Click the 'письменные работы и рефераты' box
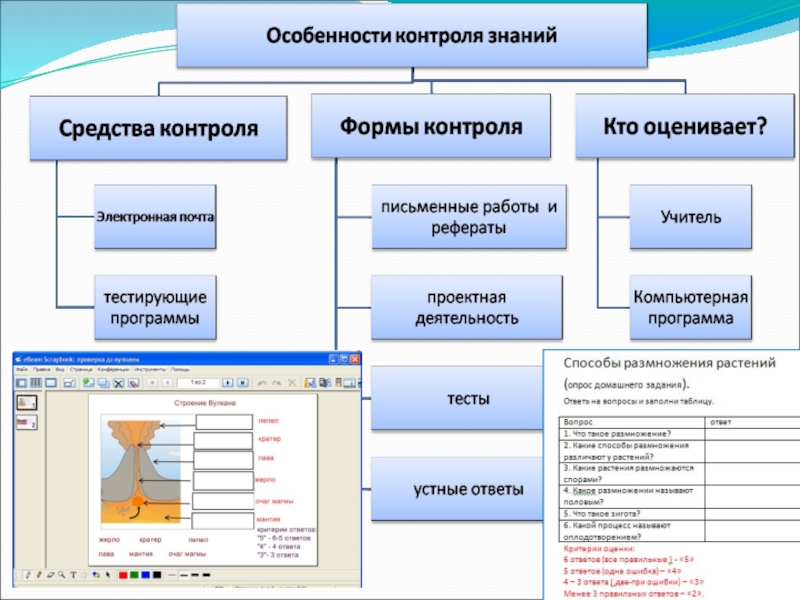Image resolution: width=800 pixels, height=600 pixels. tap(469, 217)
